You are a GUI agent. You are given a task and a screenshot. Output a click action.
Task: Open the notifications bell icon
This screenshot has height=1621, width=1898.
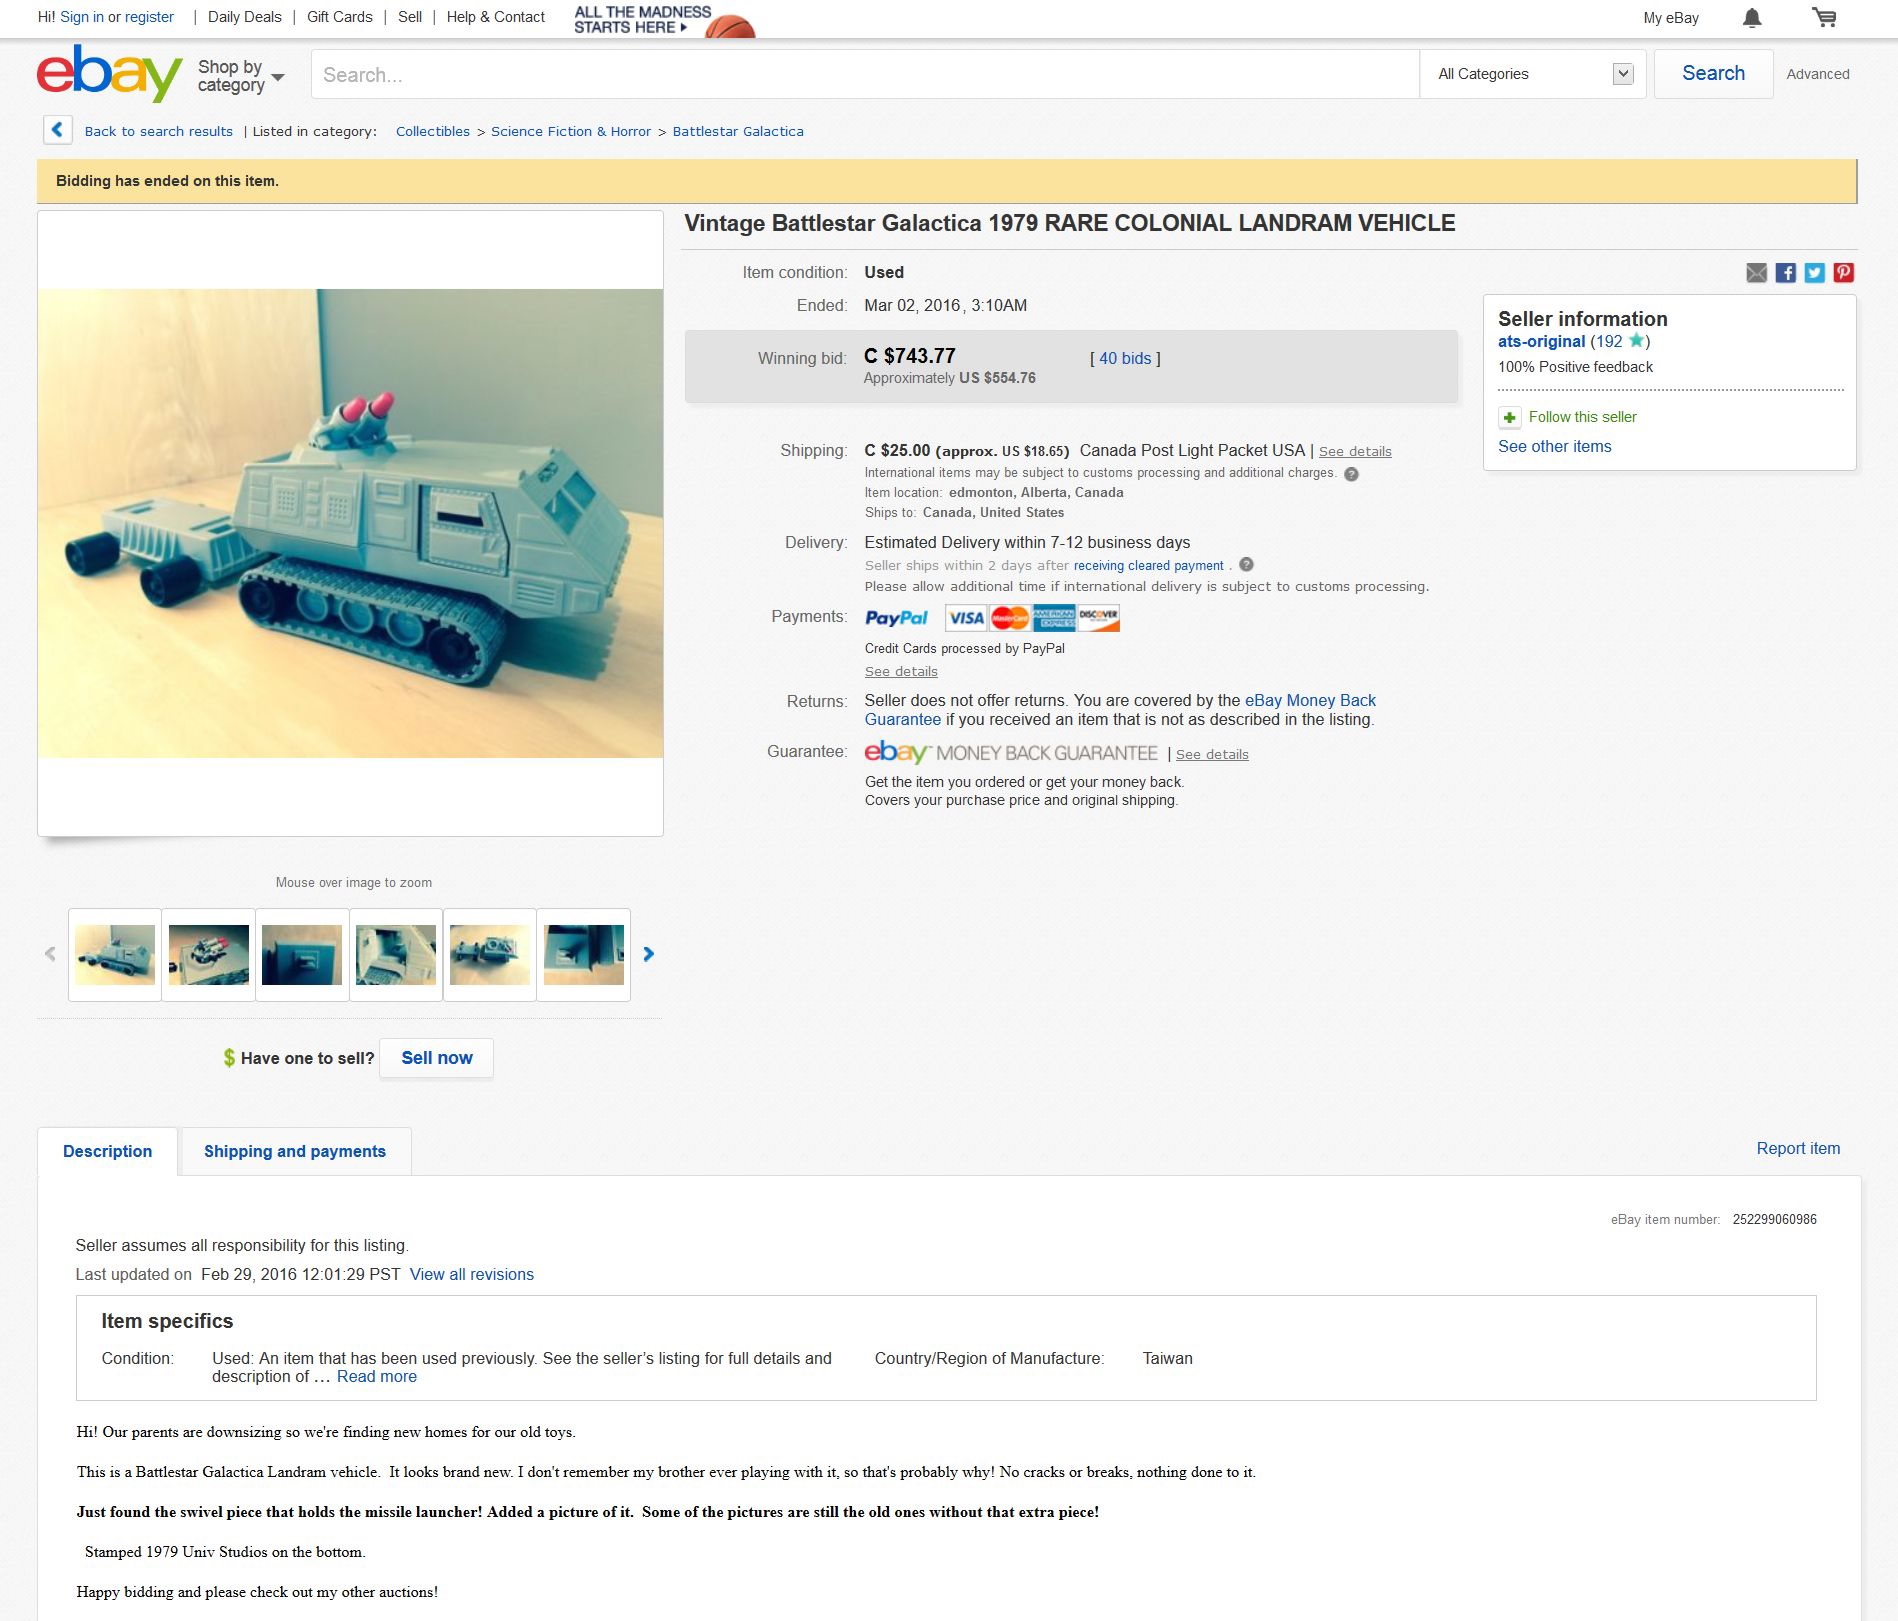(1752, 18)
